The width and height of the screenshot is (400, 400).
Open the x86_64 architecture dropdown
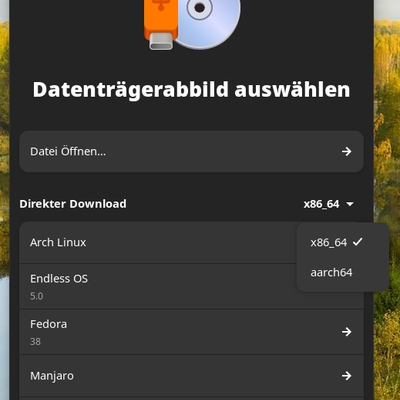coord(328,204)
